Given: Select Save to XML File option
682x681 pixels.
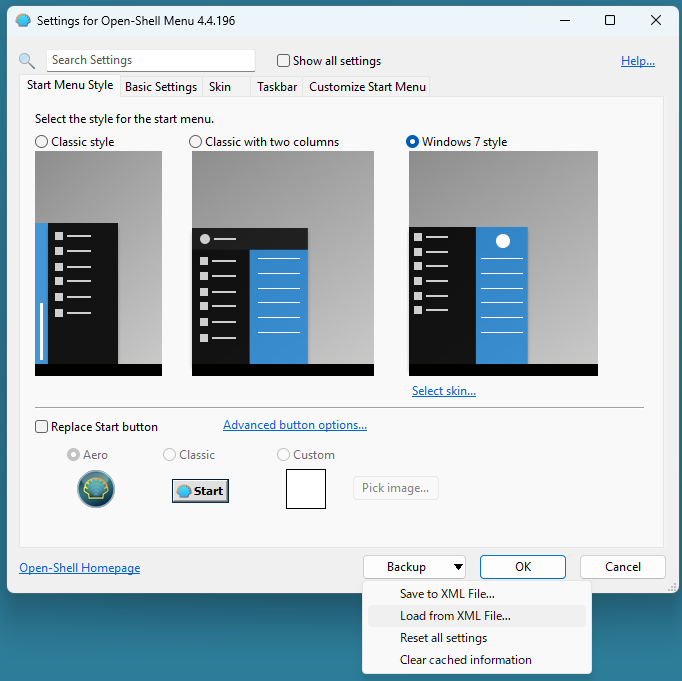Looking at the screenshot, I should click(x=447, y=594).
